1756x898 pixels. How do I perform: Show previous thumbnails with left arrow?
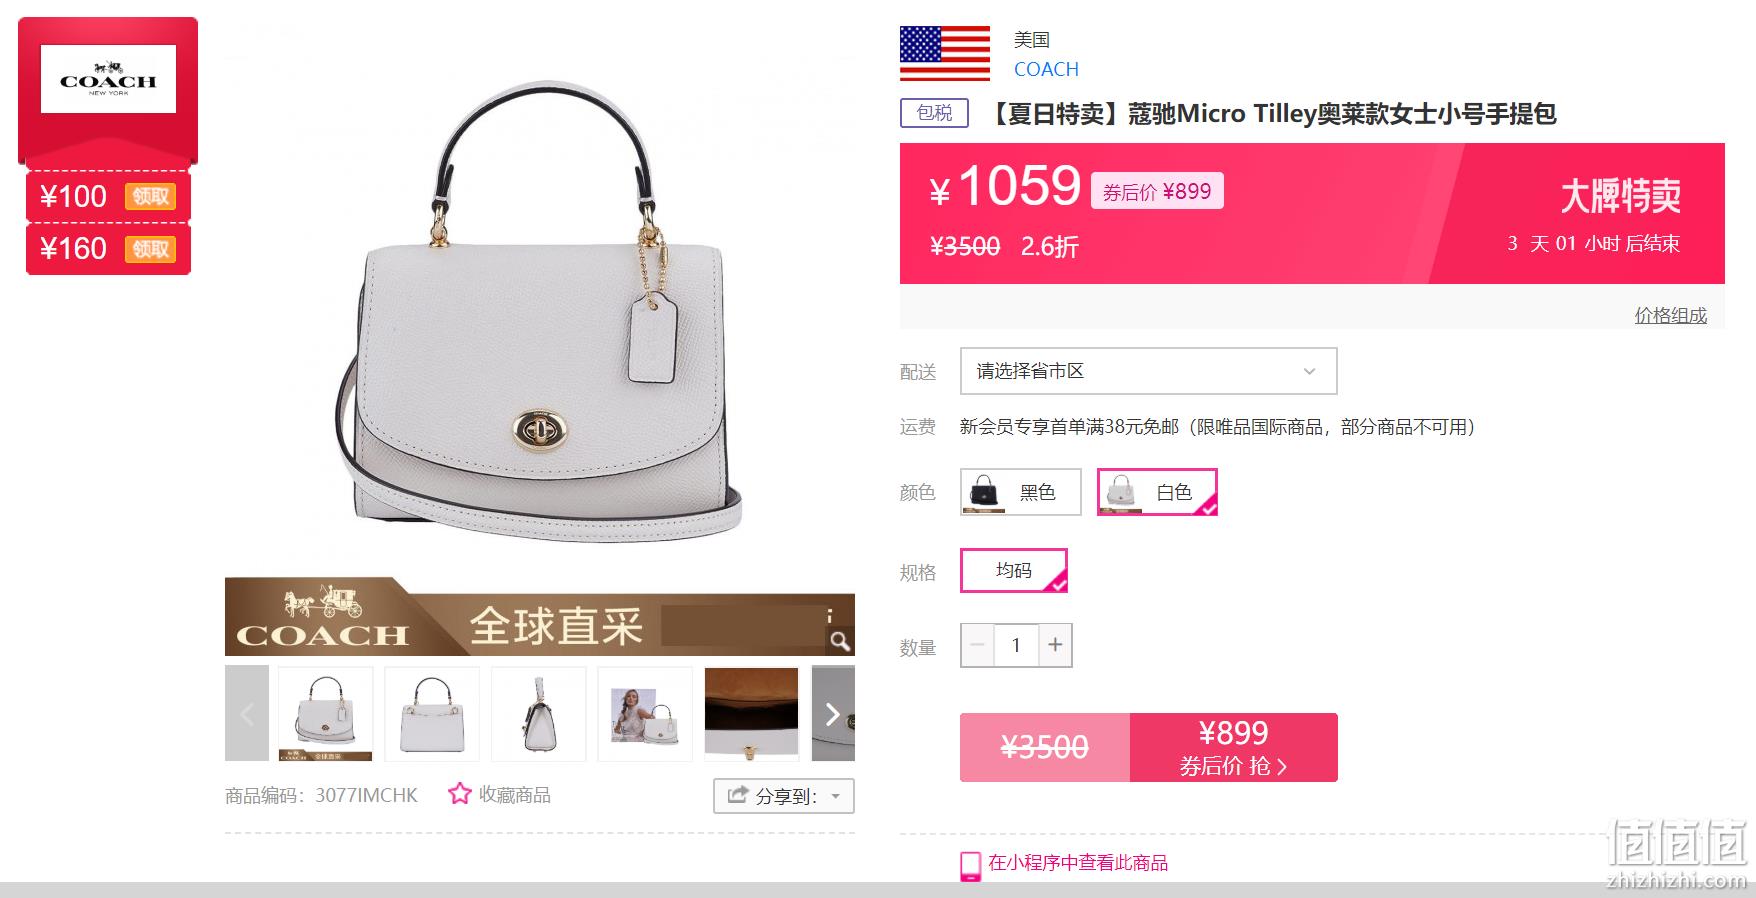(247, 714)
